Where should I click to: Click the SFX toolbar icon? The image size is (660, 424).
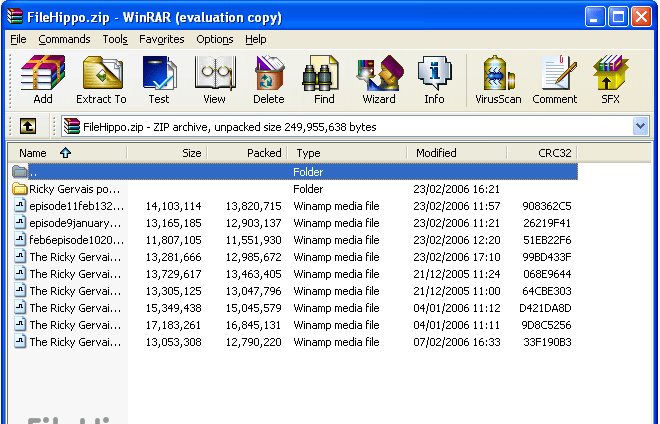pos(610,73)
